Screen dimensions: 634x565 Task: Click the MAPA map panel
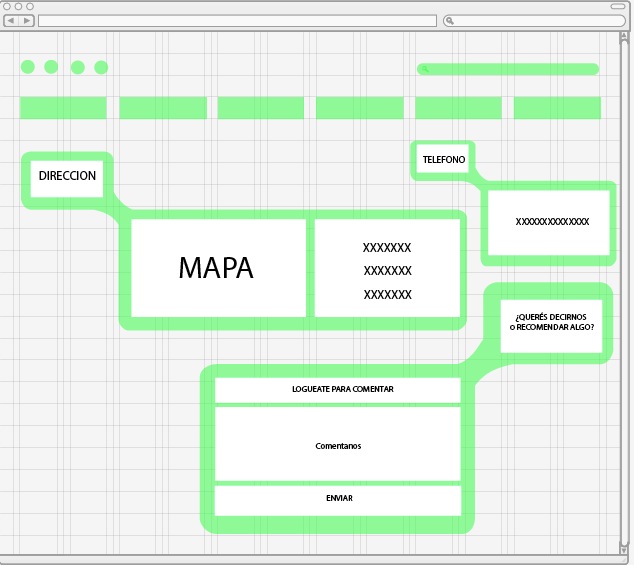217,268
